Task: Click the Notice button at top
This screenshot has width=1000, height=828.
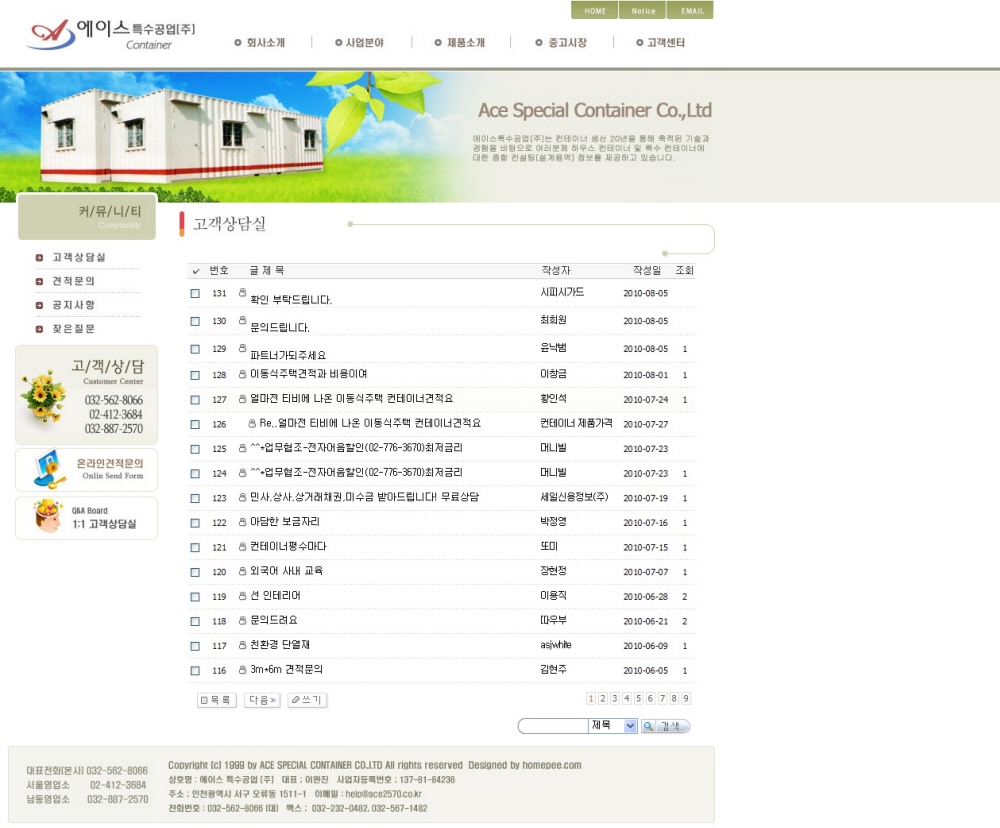Action: point(644,11)
